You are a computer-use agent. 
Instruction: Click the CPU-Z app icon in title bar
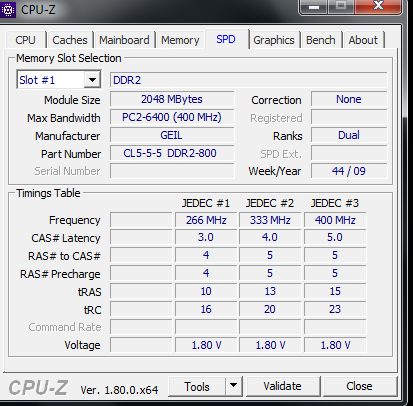pos(7,10)
